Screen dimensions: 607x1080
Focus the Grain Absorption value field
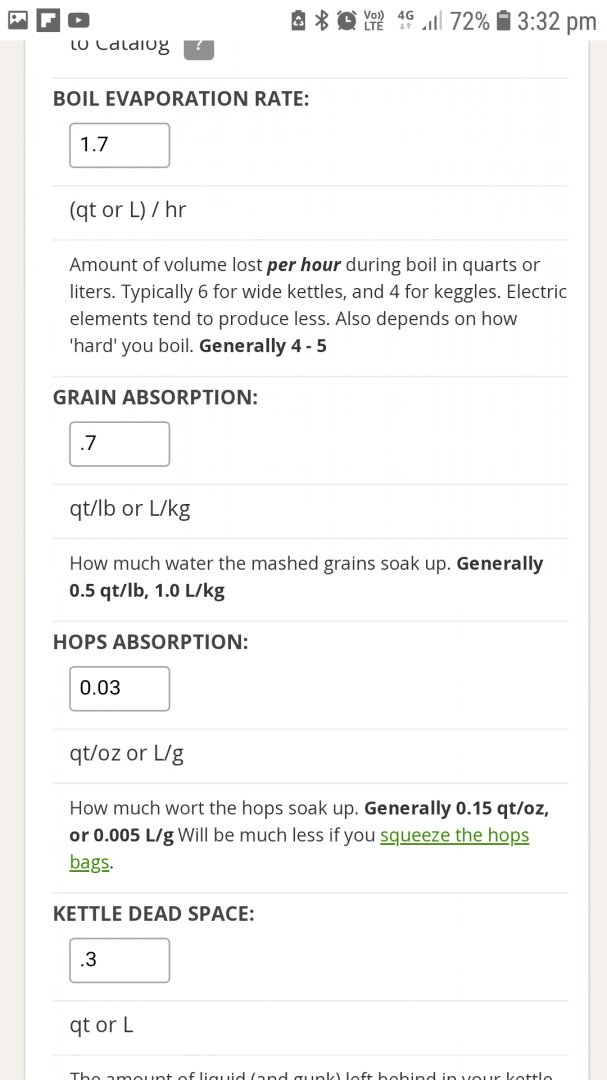119,444
